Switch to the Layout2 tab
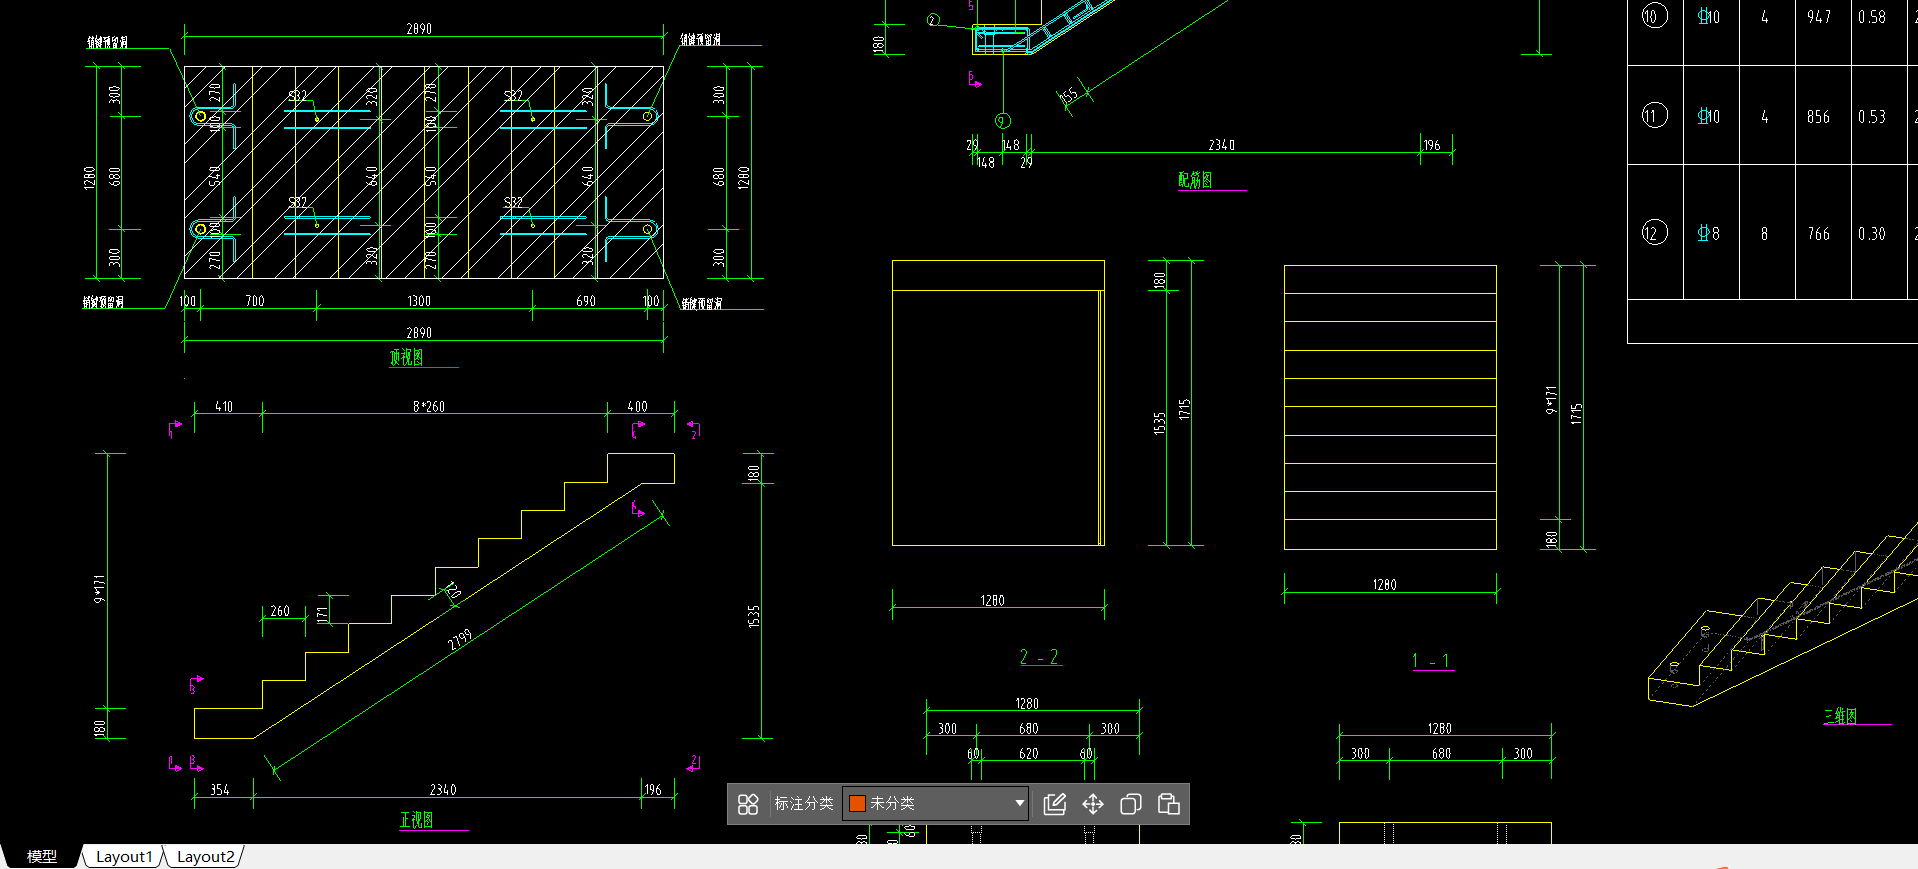This screenshot has width=1918, height=869. (x=205, y=856)
